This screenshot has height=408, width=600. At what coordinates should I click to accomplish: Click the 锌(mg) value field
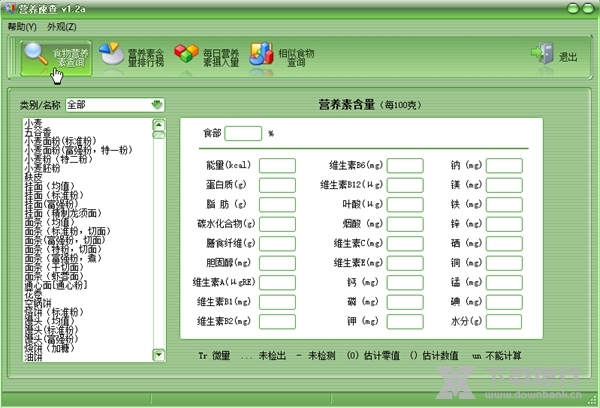[504, 224]
